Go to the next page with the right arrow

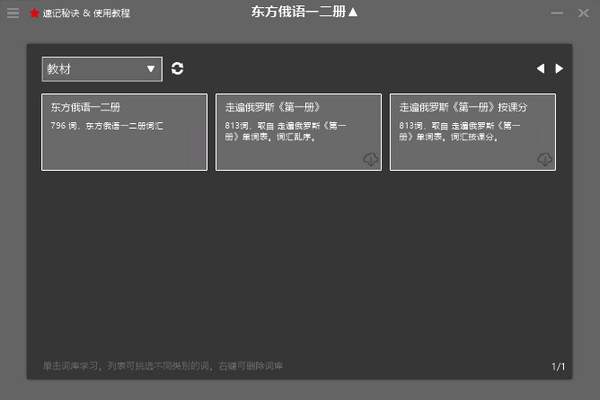[559, 69]
